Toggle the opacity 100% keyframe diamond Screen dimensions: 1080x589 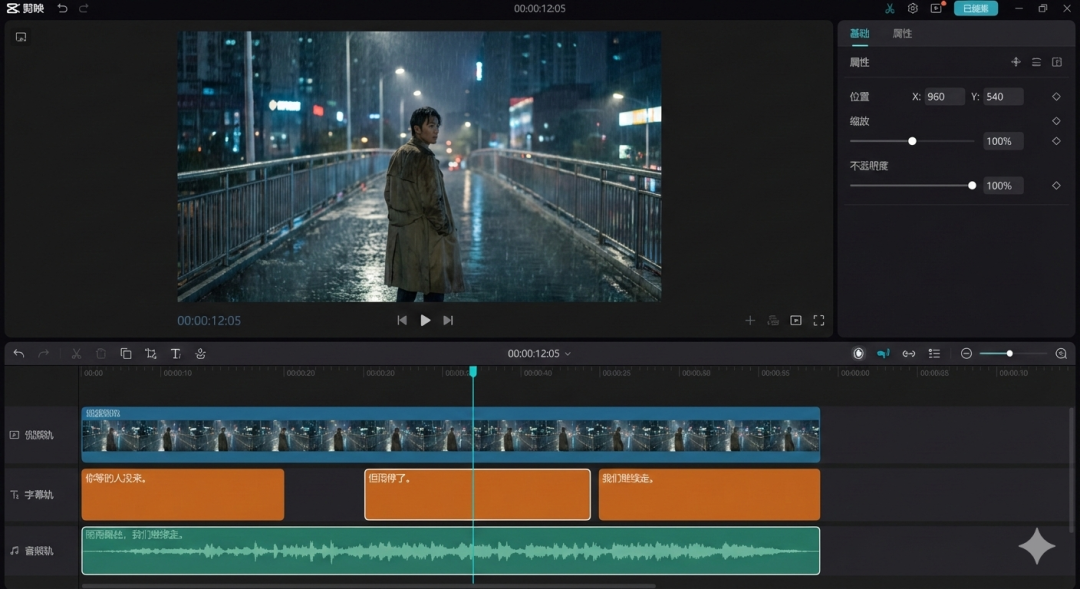pyautogui.click(x=1056, y=186)
